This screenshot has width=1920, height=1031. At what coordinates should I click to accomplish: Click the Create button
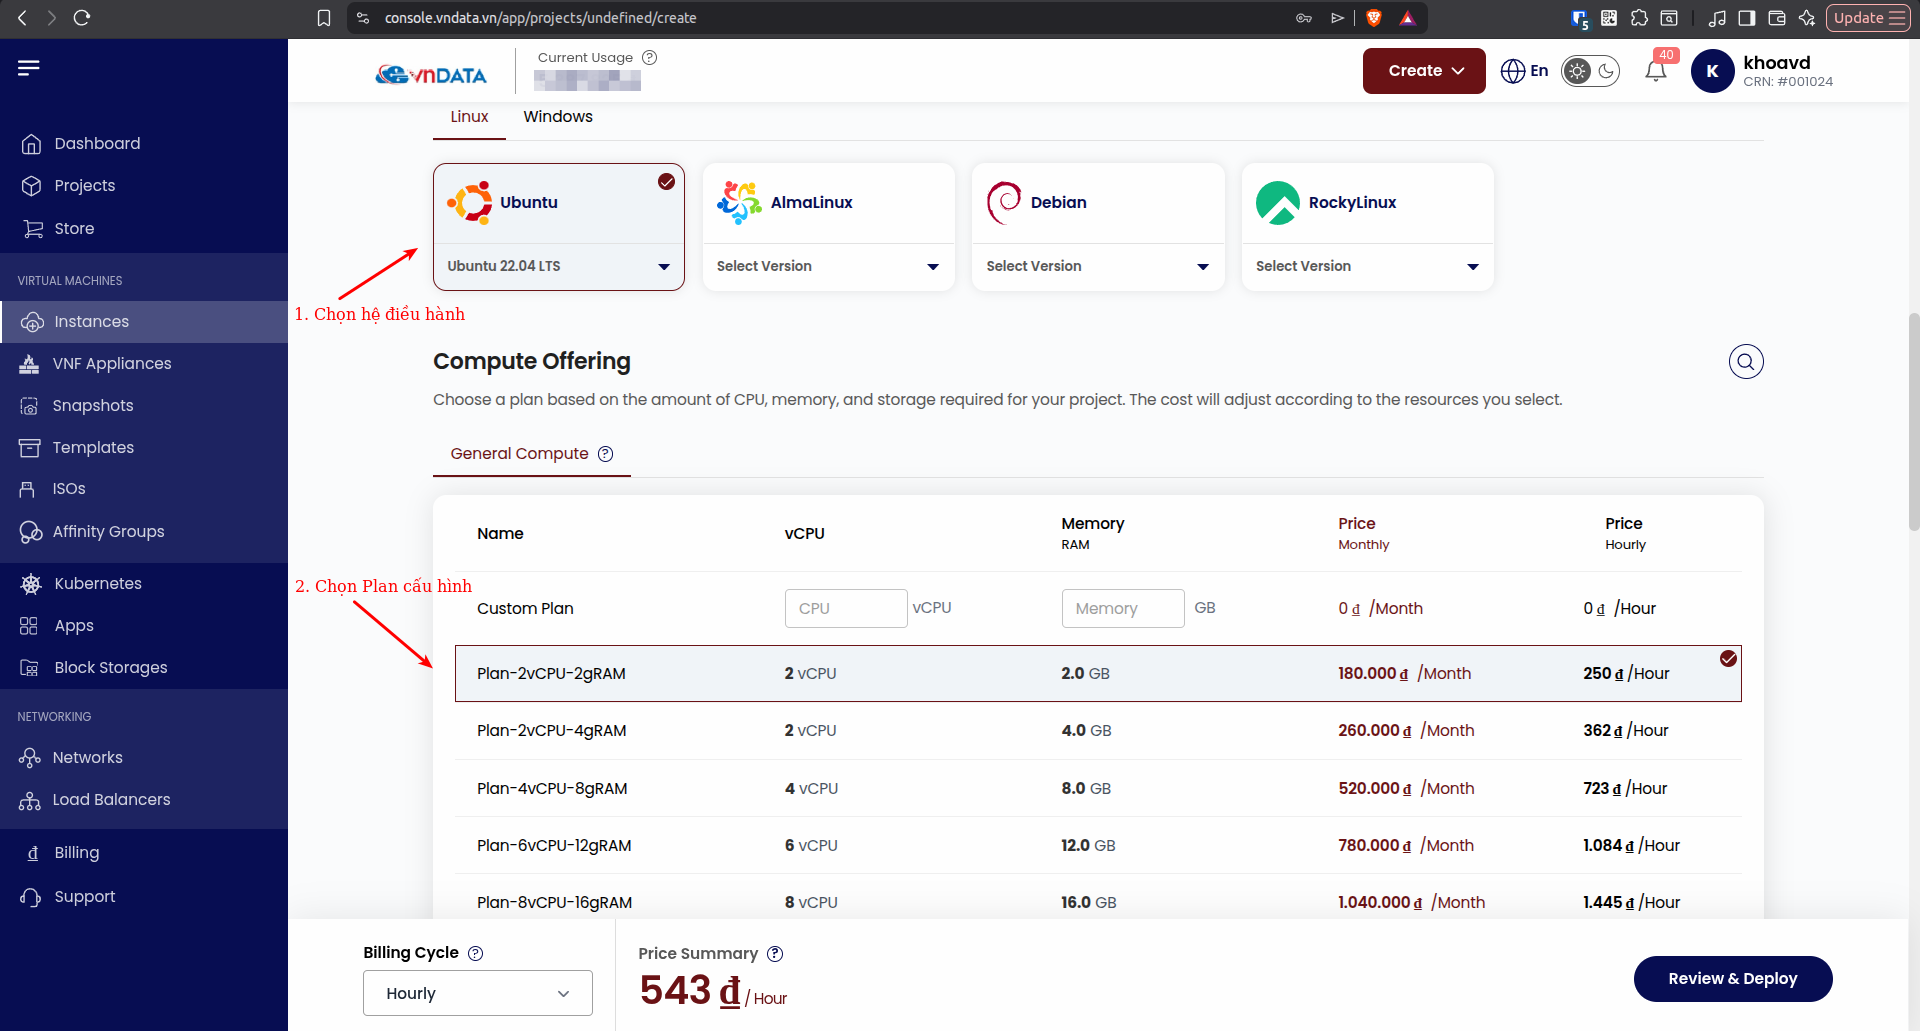point(1424,71)
